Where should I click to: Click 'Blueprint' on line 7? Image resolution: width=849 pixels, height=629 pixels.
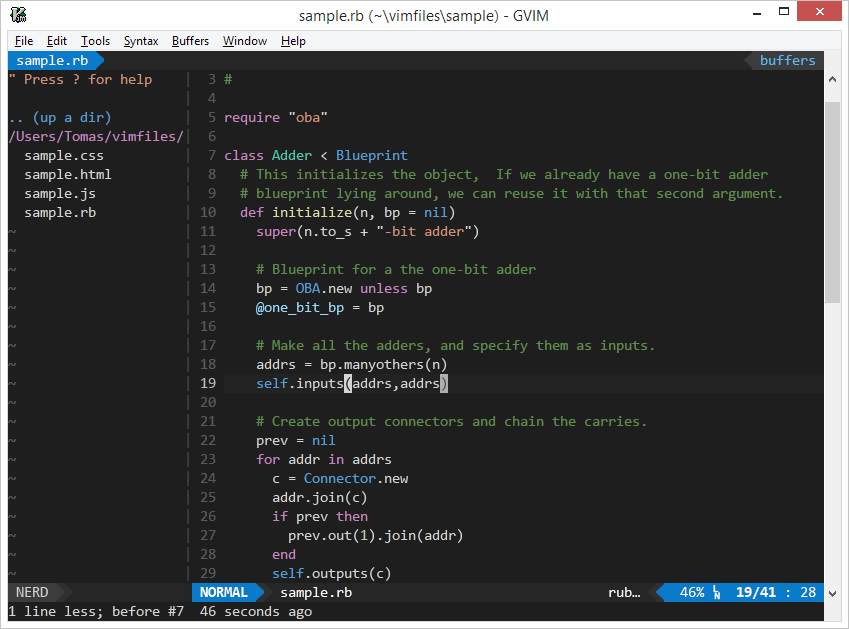(x=371, y=156)
